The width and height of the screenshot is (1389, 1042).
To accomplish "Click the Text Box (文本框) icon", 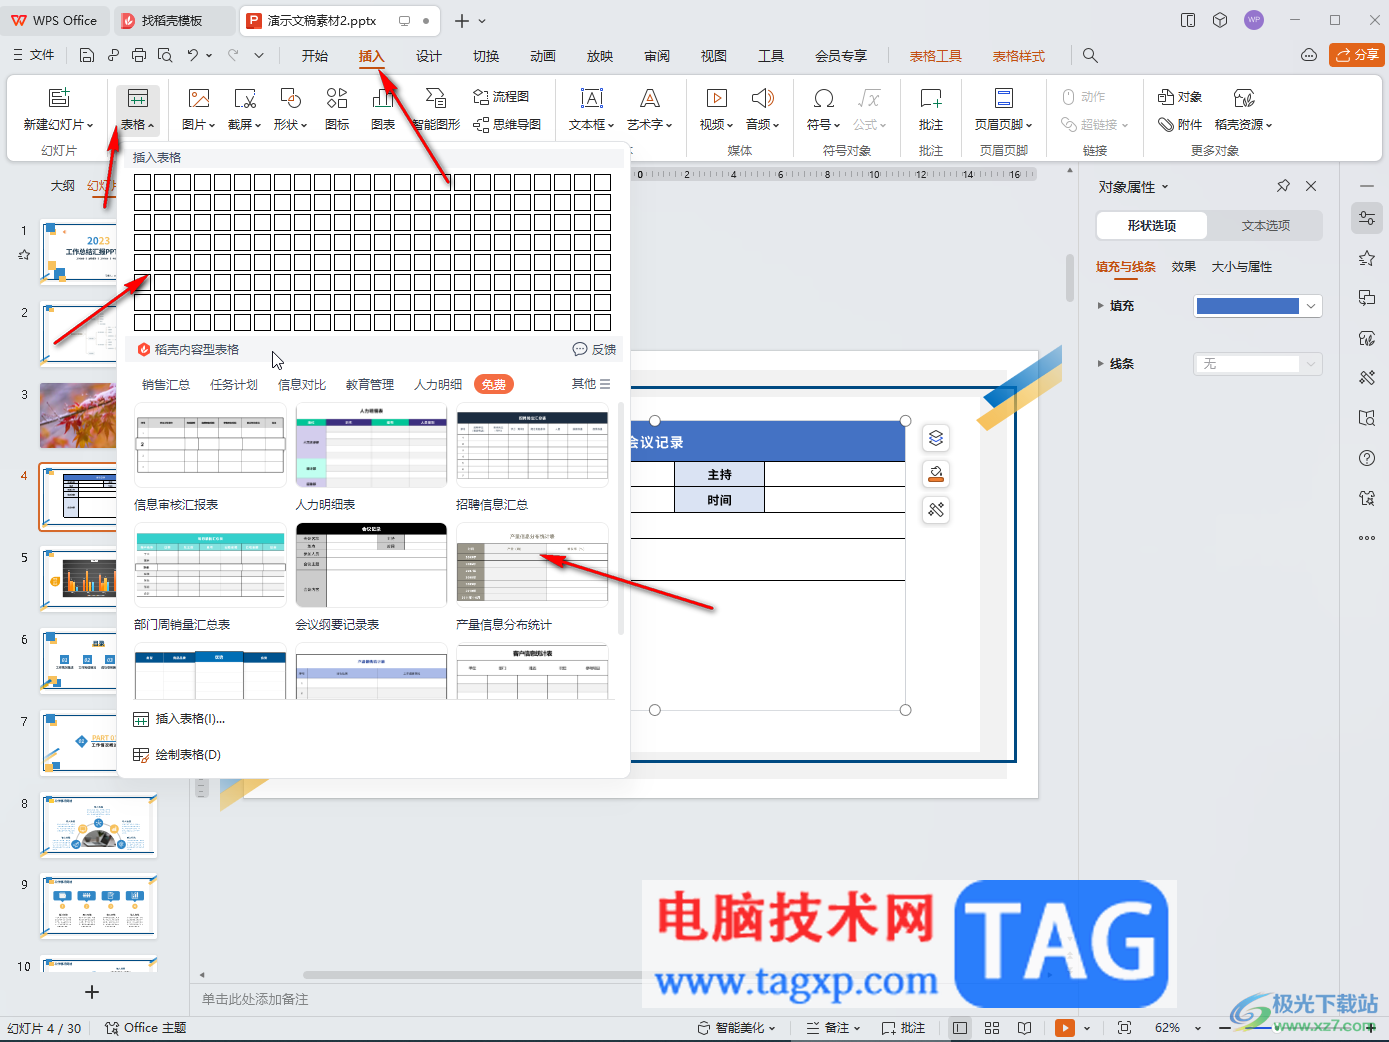I will [592, 98].
